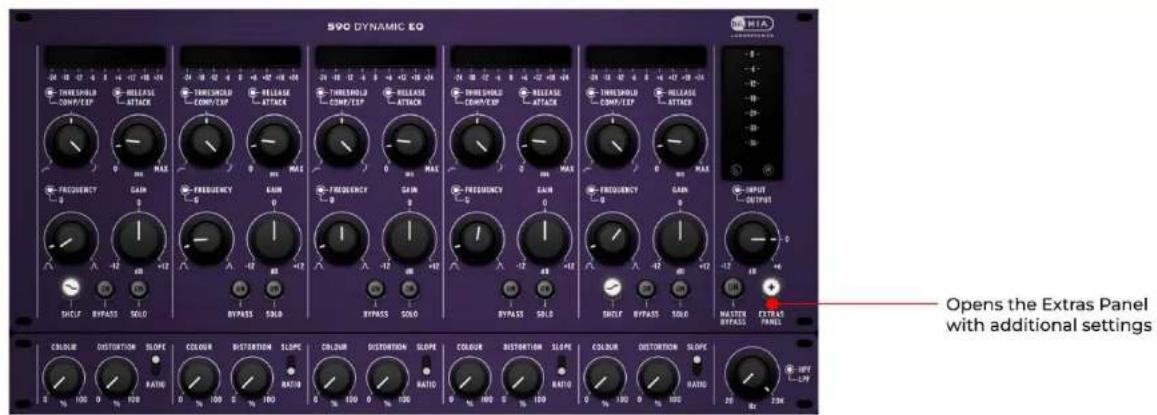
Task: Switch first band's Release / Attack selector
Action: (x=119, y=93)
